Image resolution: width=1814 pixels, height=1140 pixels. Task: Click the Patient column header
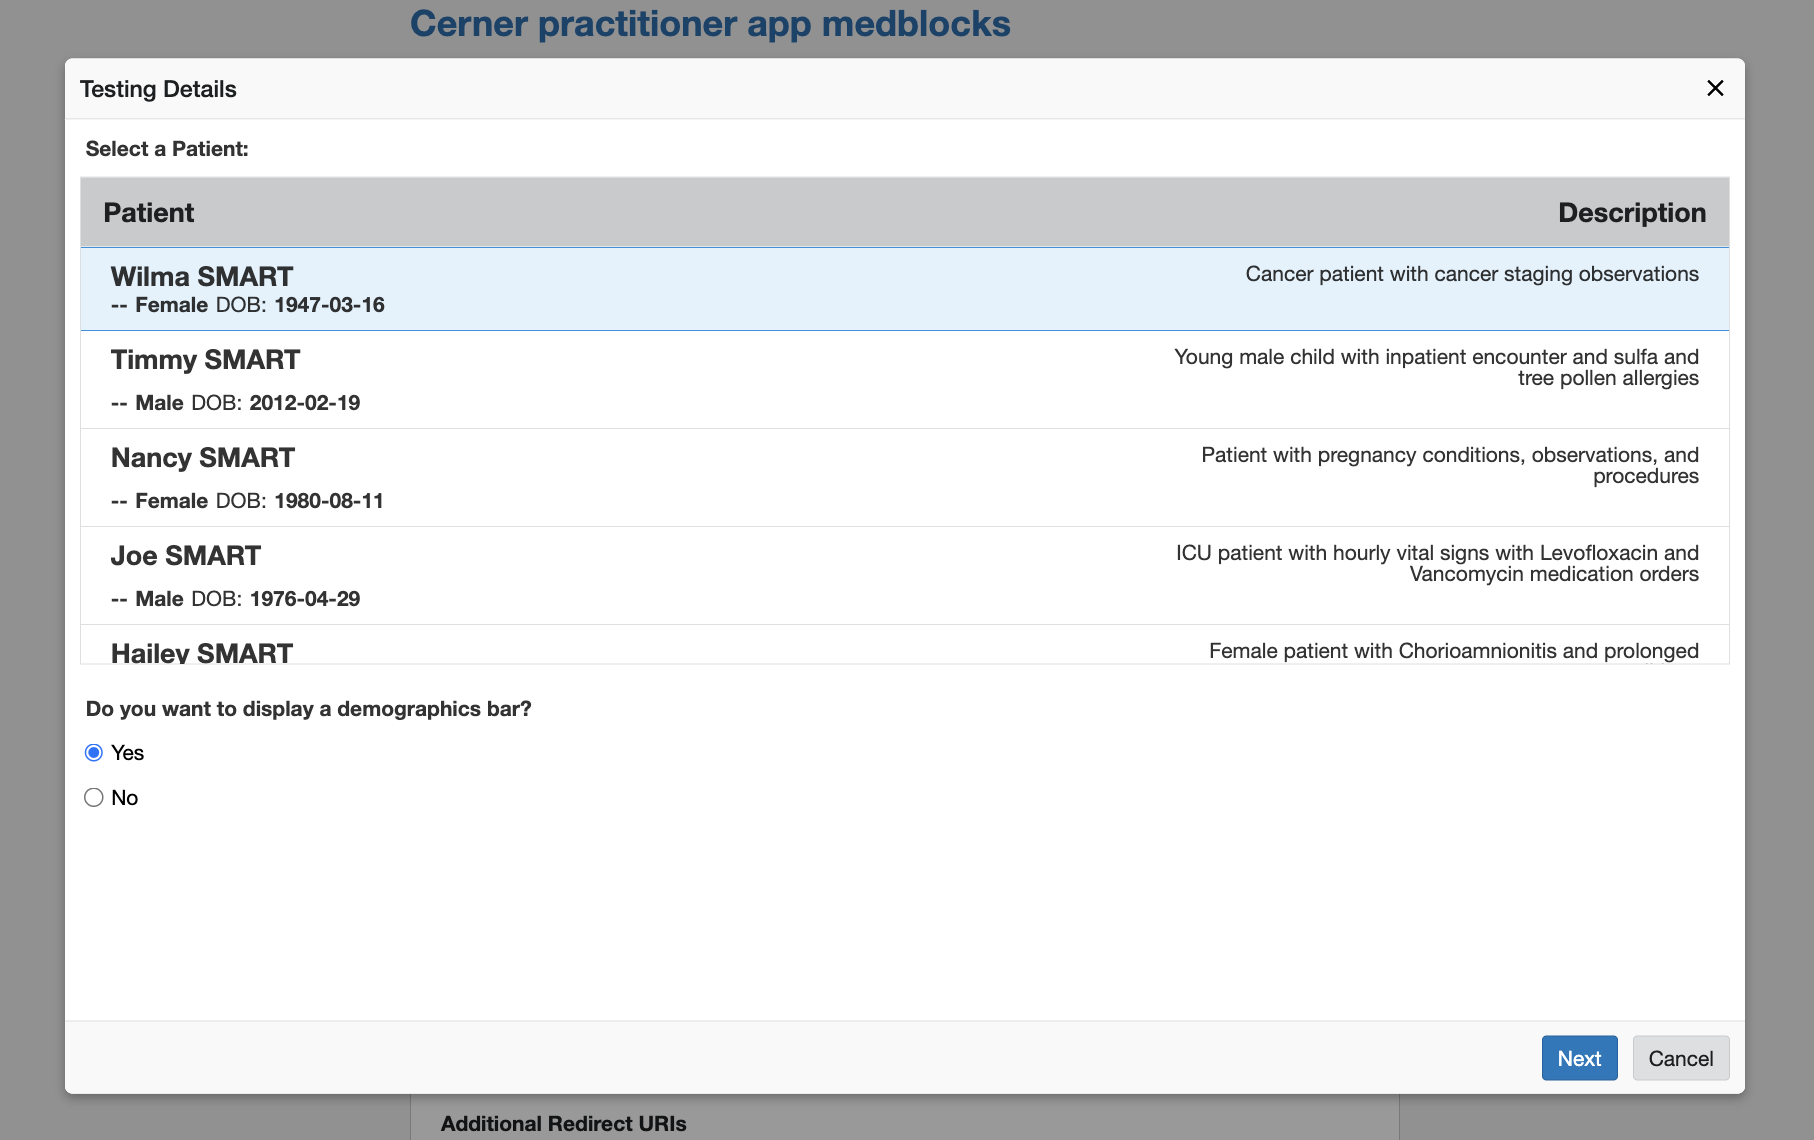(149, 212)
